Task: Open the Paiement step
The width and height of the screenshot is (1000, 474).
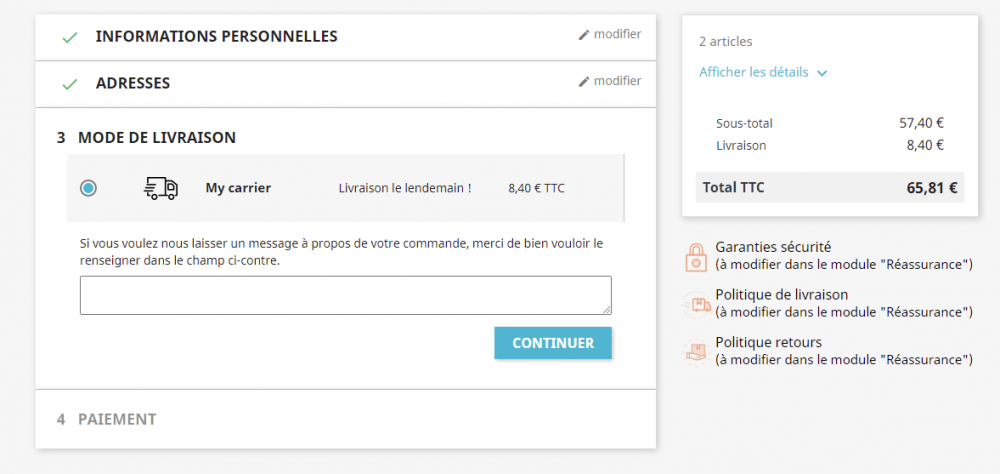Action: pyautogui.click(x=117, y=419)
